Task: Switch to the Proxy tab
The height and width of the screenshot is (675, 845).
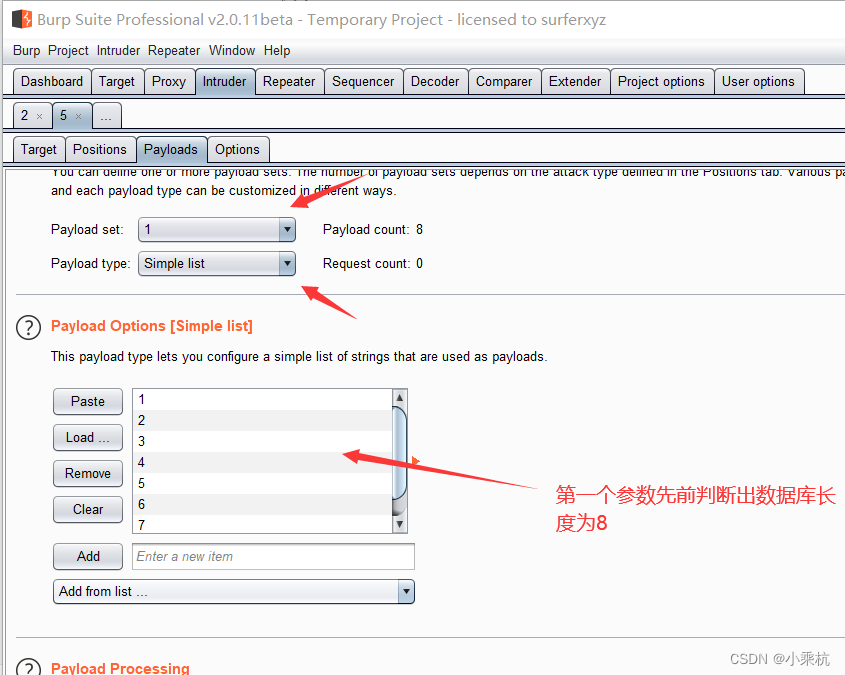Action: pyautogui.click(x=169, y=81)
